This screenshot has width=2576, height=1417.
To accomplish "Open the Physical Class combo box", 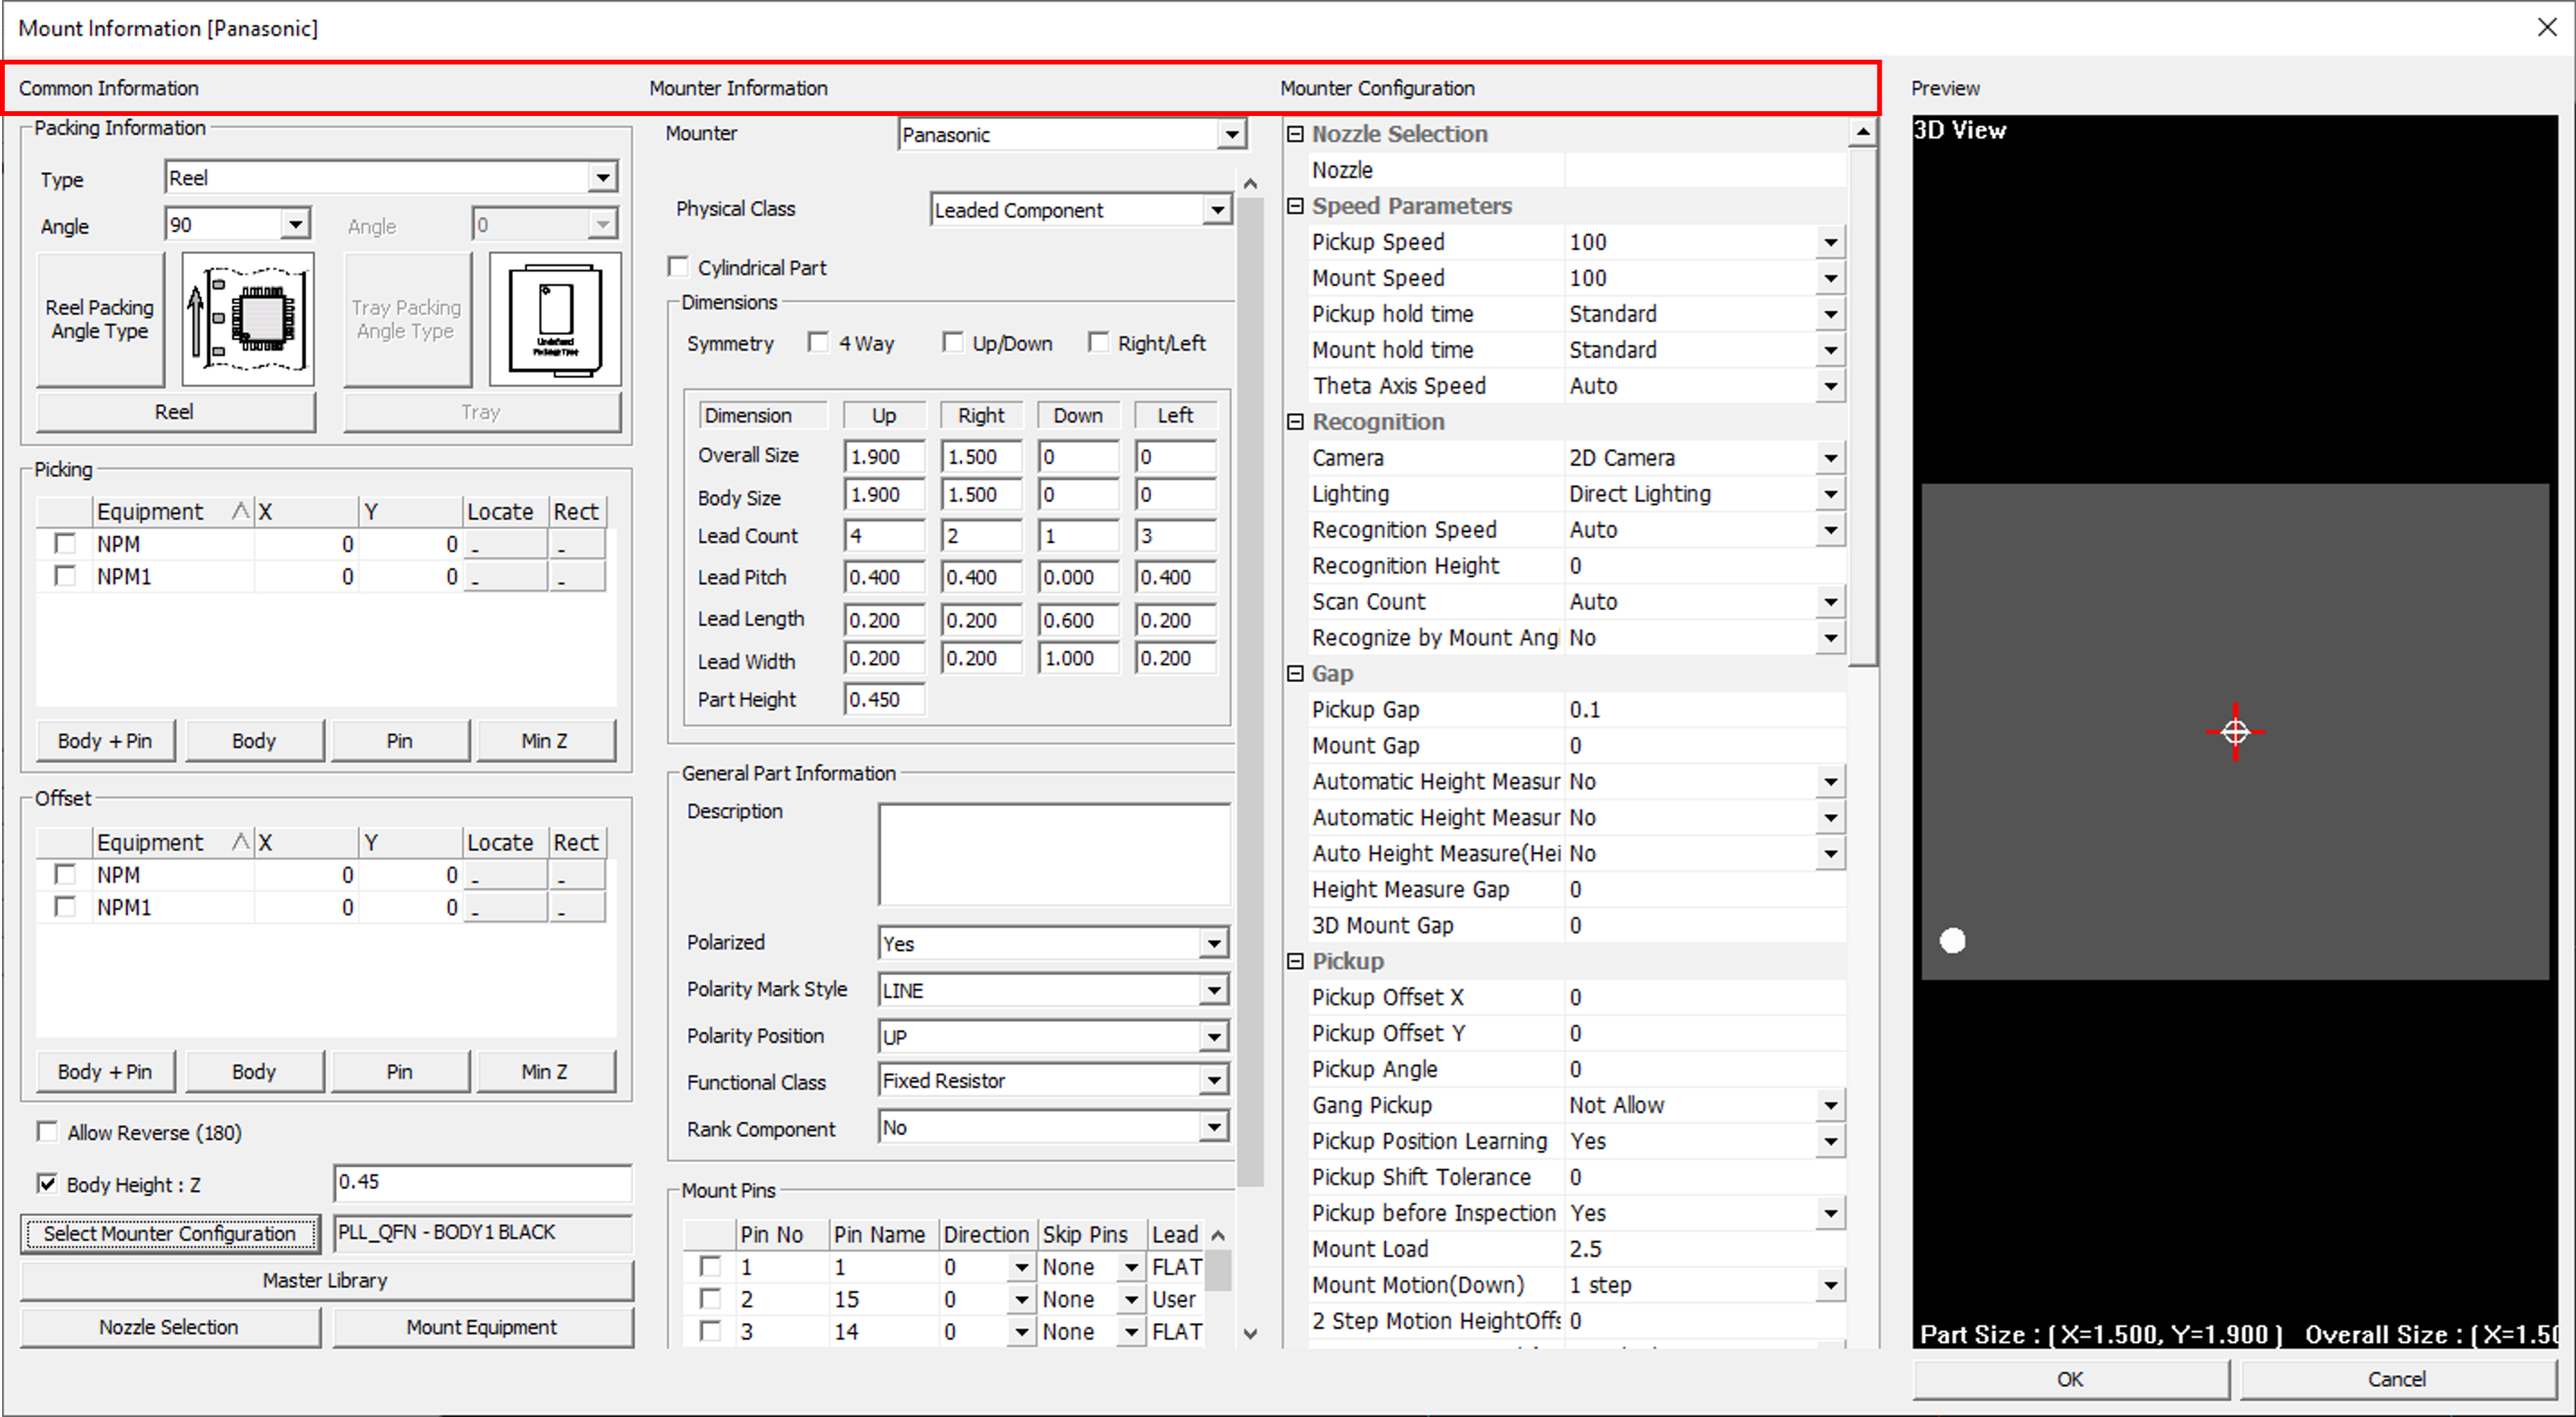I will 1216,210.
